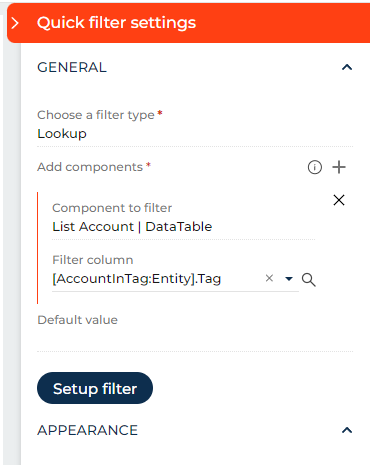The width and height of the screenshot is (370, 465).
Task: Add a new component with plus icon
Action: tap(339, 167)
